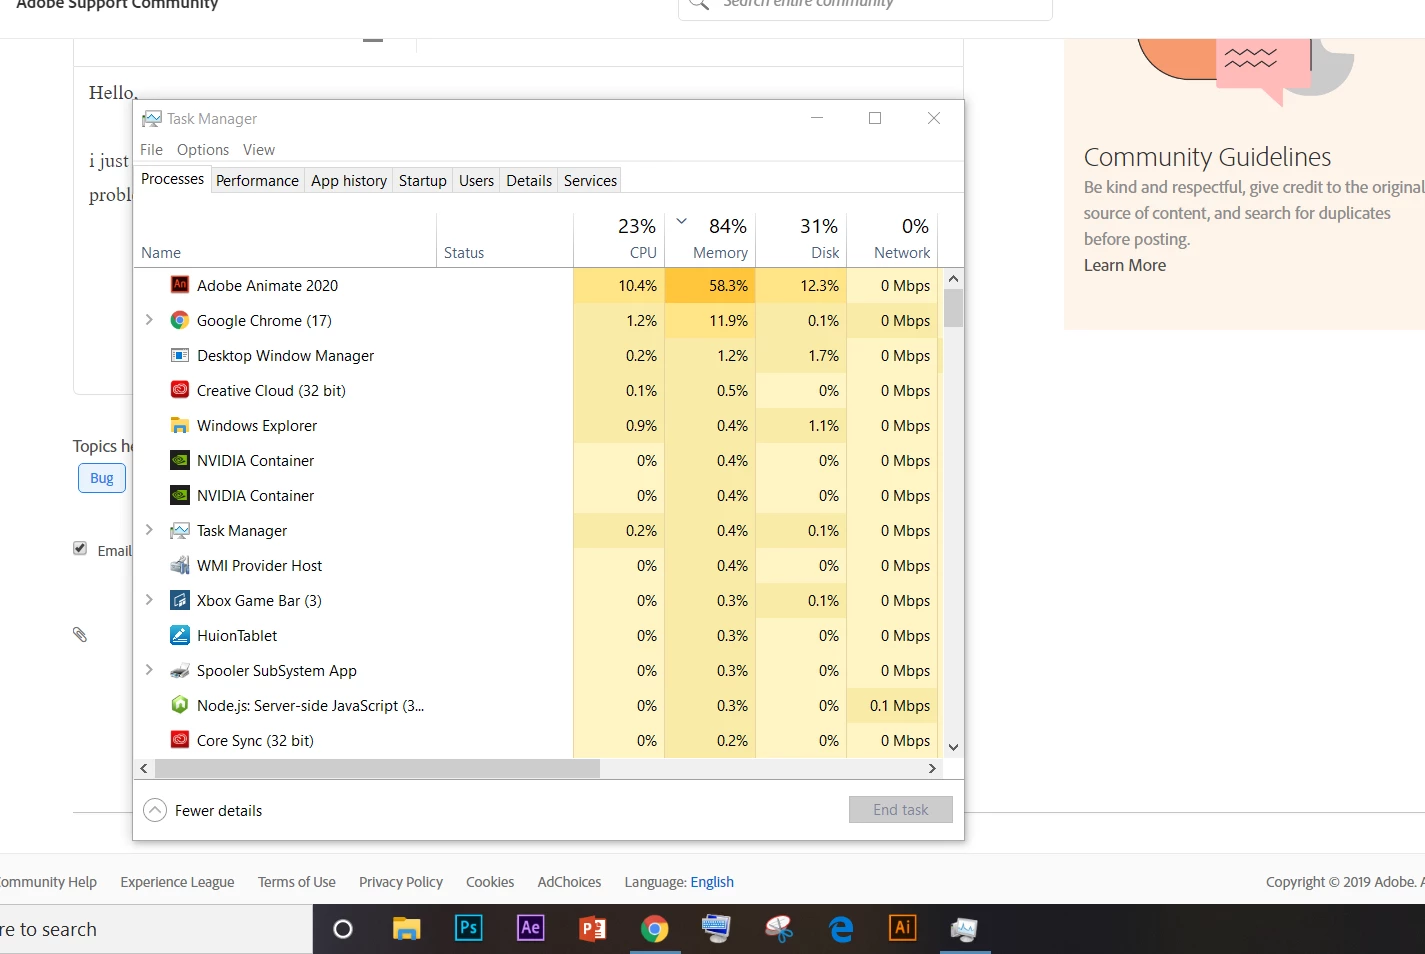The height and width of the screenshot is (954, 1425).
Task: Open PowerPoint from the taskbar
Action: tap(593, 929)
